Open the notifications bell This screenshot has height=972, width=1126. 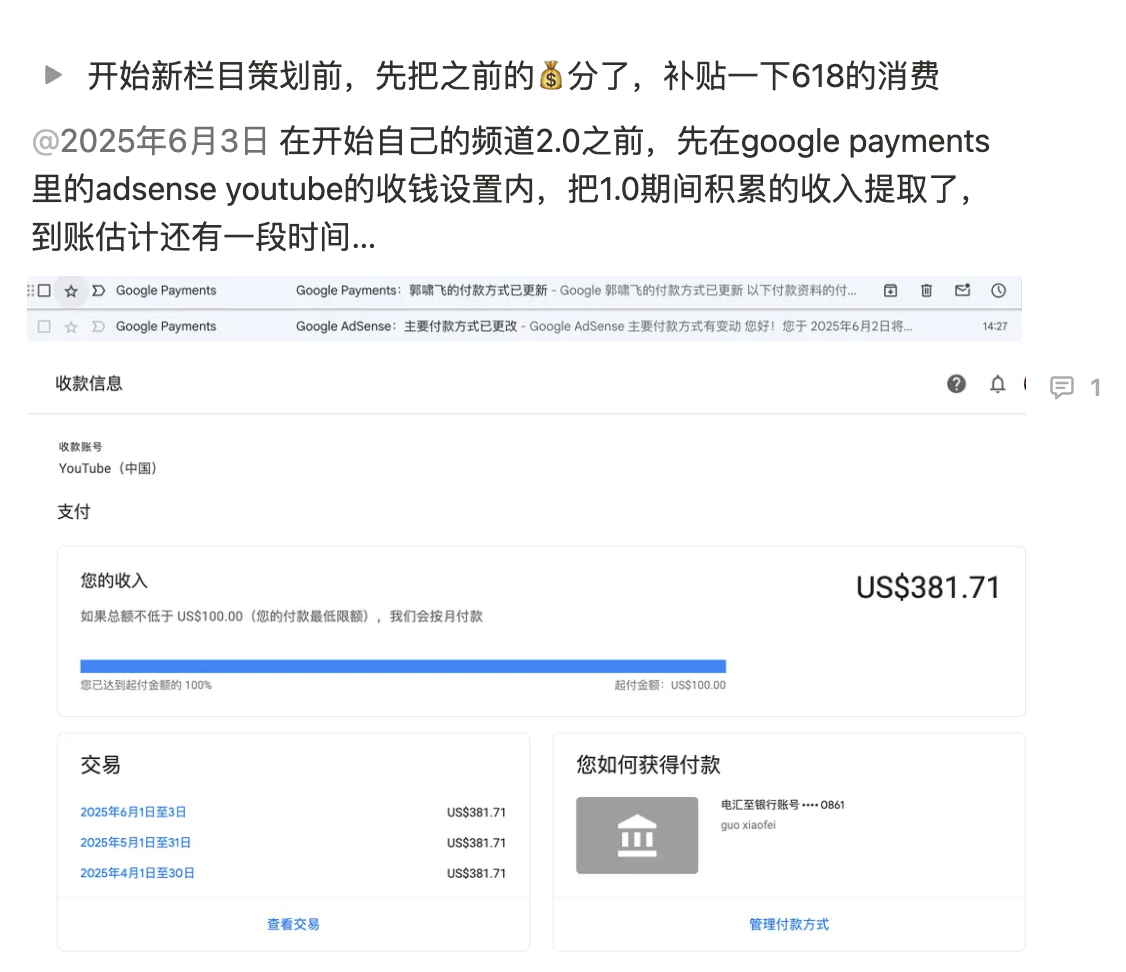[997, 383]
